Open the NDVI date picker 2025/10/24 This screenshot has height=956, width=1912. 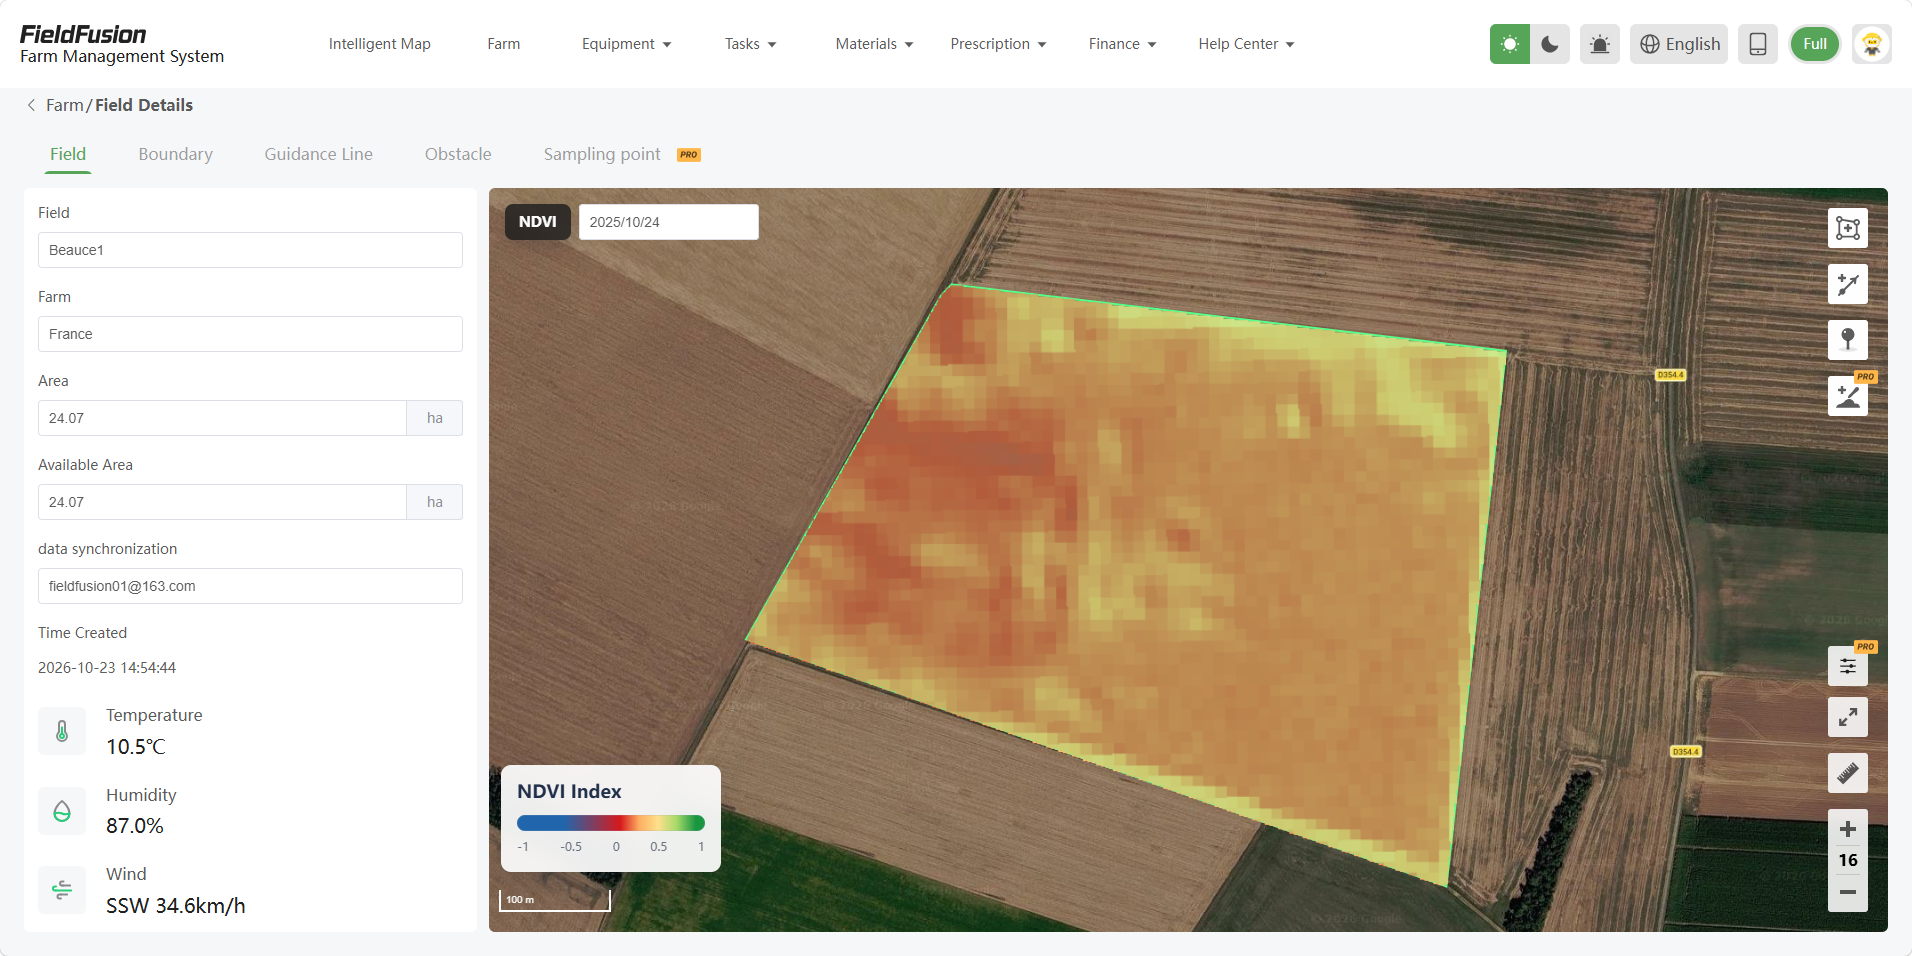click(x=669, y=222)
